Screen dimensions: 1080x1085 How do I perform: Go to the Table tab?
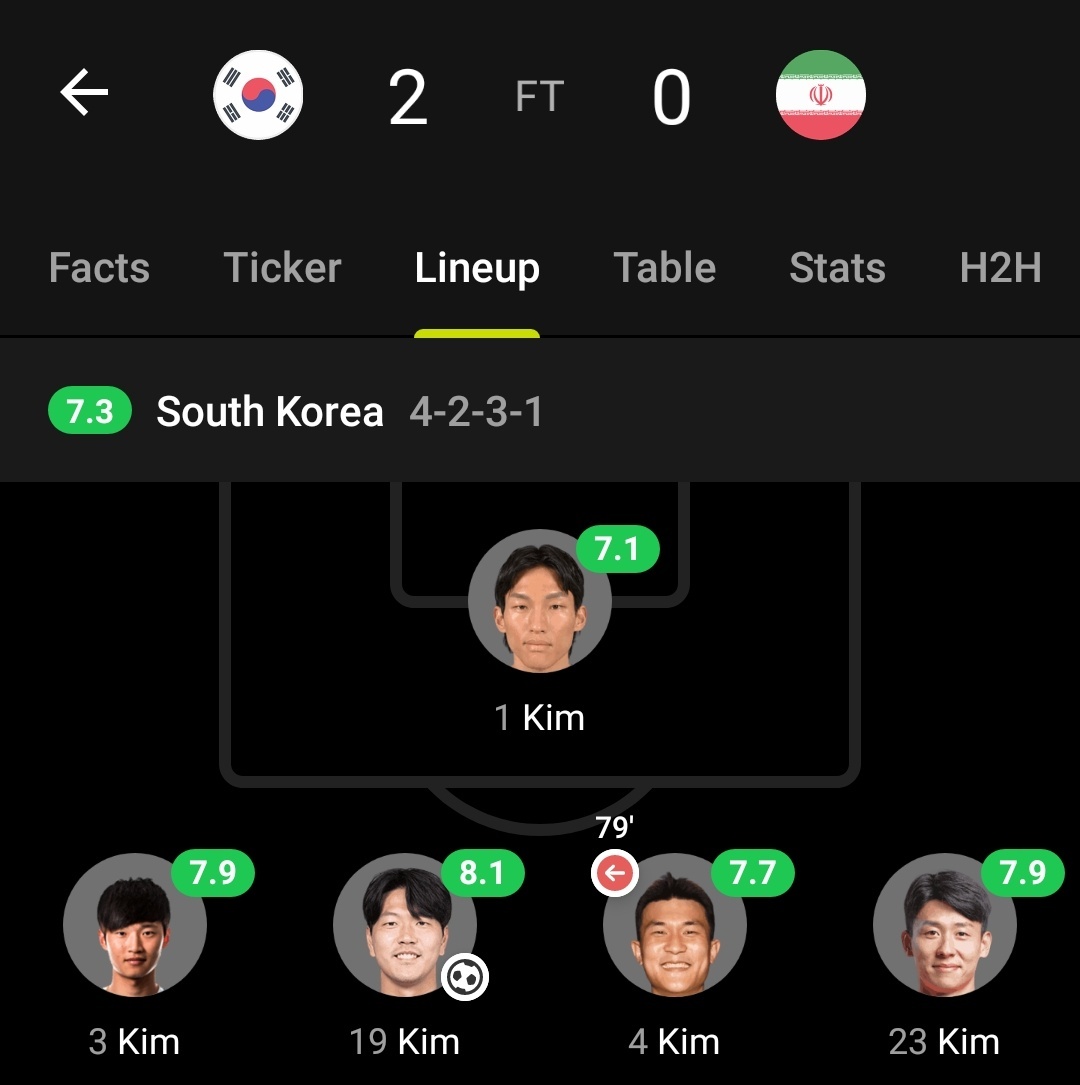(664, 268)
